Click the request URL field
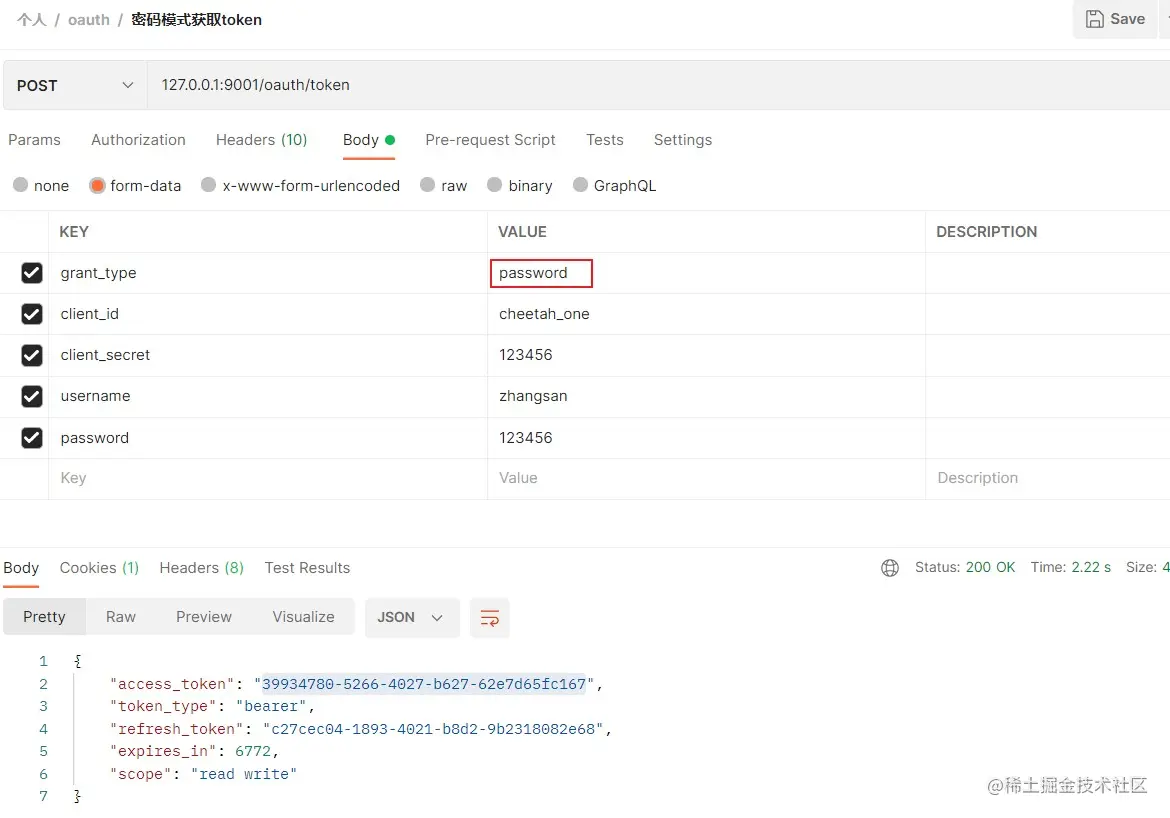 (658, 85)
